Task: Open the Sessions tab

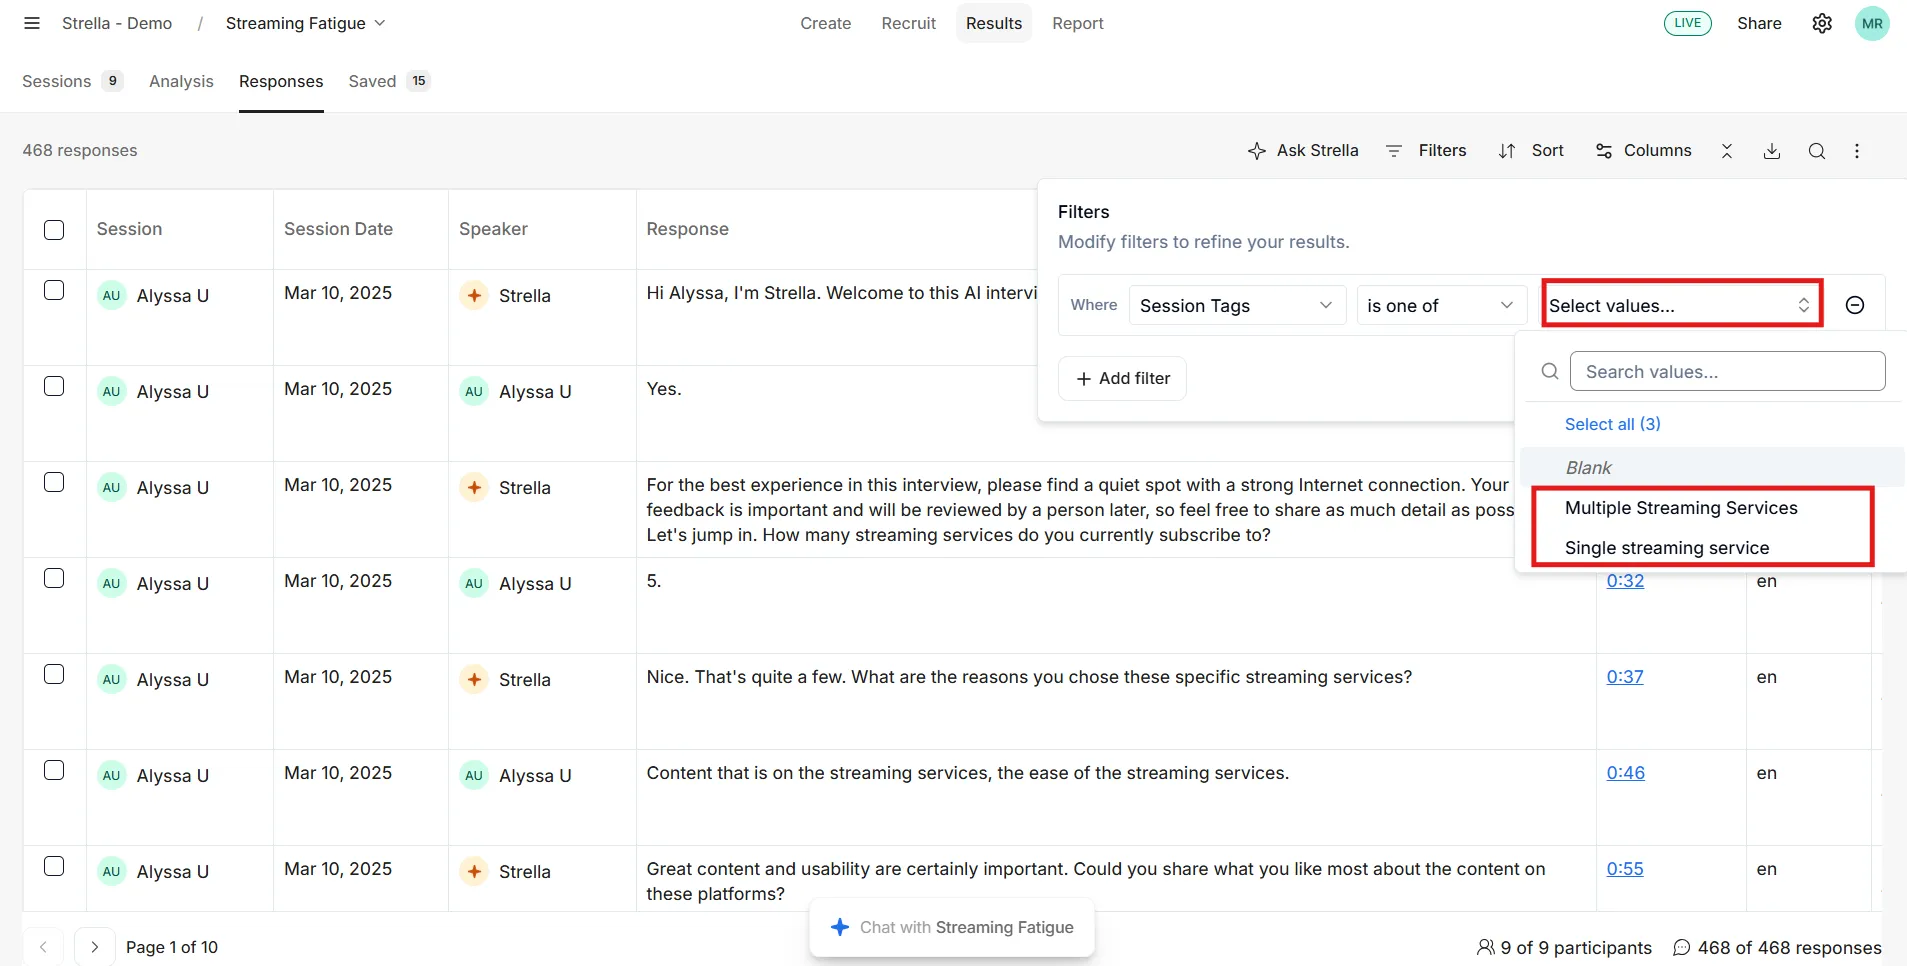Action: pyautogui.click(x=72, y=81)
